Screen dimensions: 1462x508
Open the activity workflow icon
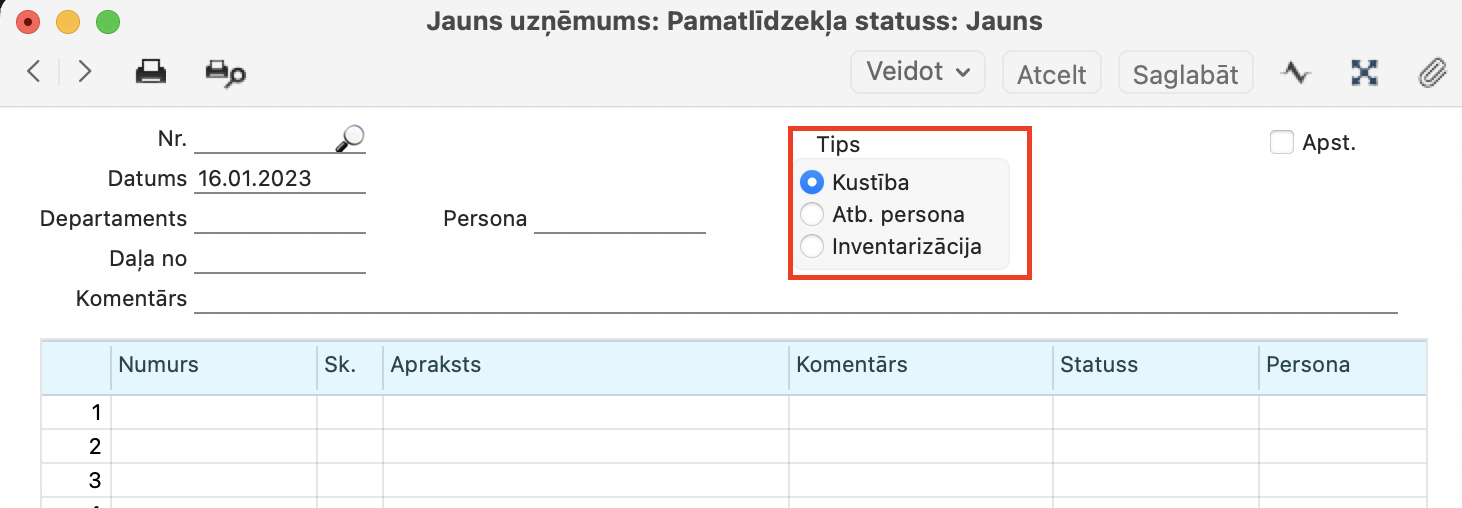coord(1296,73)
